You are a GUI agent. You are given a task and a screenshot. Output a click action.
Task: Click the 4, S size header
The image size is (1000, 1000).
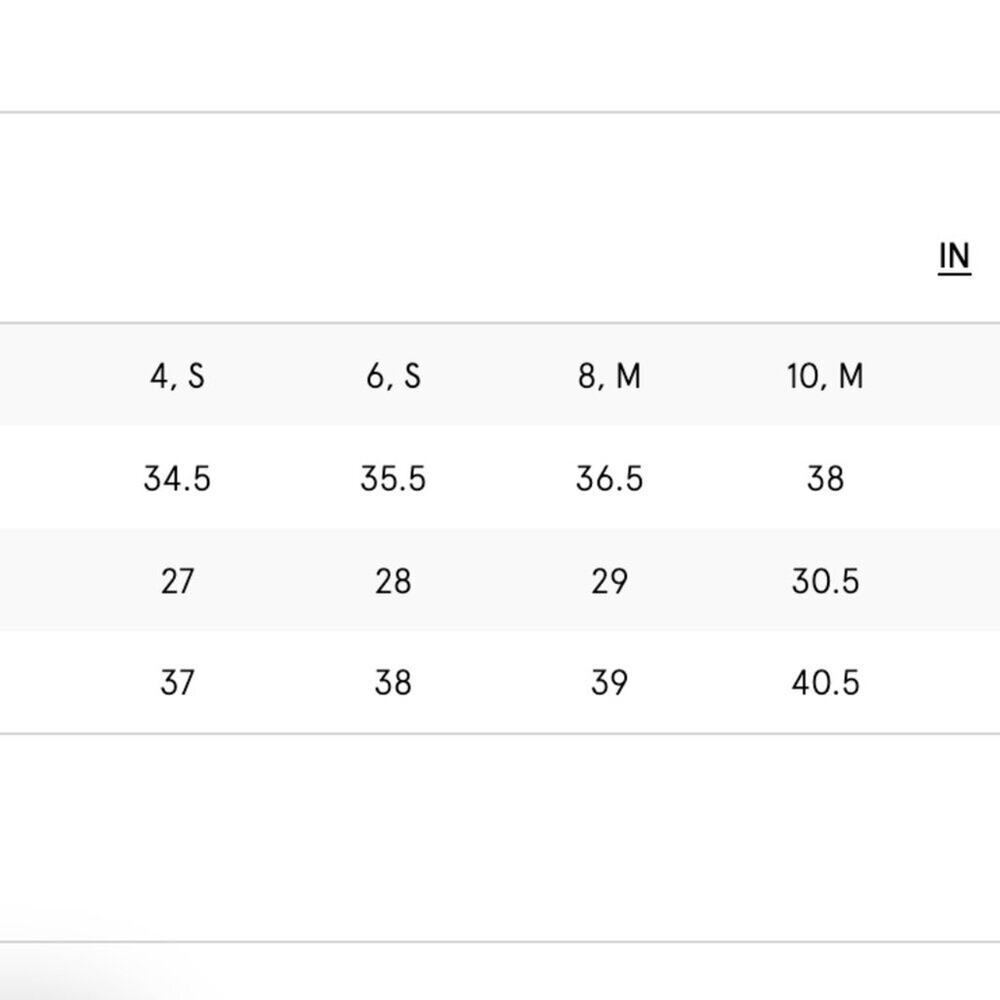click(x=177, y=376)
